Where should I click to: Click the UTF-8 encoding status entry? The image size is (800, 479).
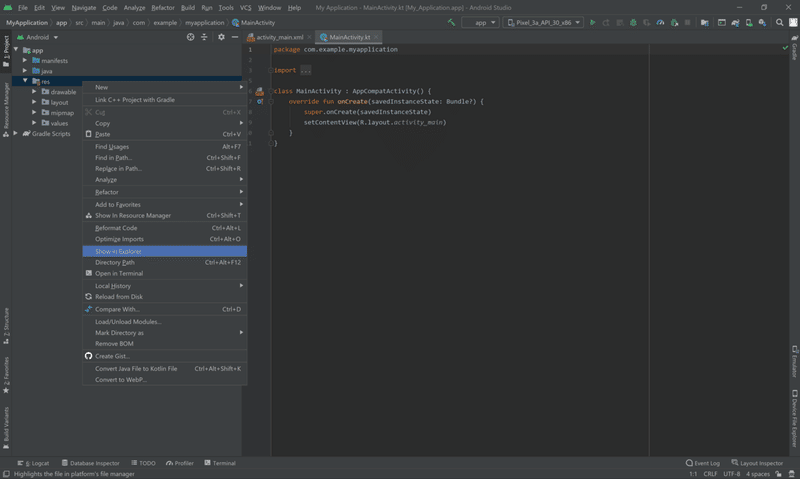731,474
